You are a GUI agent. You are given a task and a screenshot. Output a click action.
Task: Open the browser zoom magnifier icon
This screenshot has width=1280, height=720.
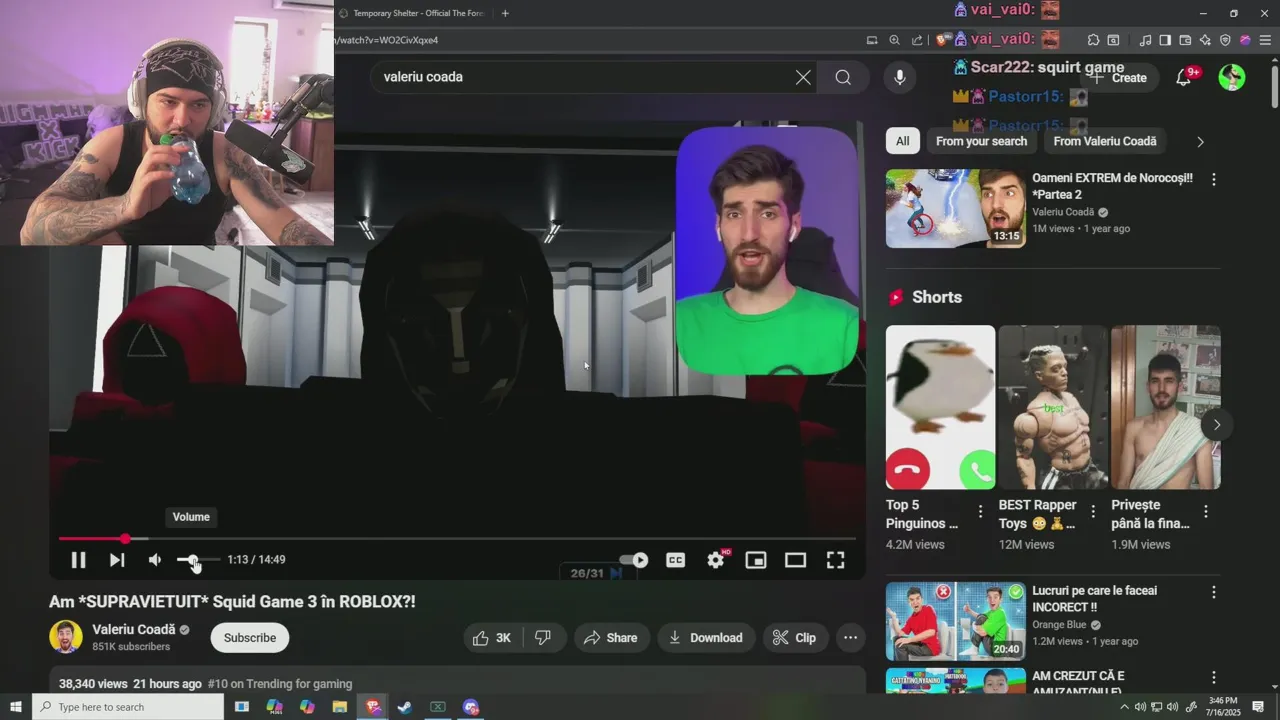(895, 40)
